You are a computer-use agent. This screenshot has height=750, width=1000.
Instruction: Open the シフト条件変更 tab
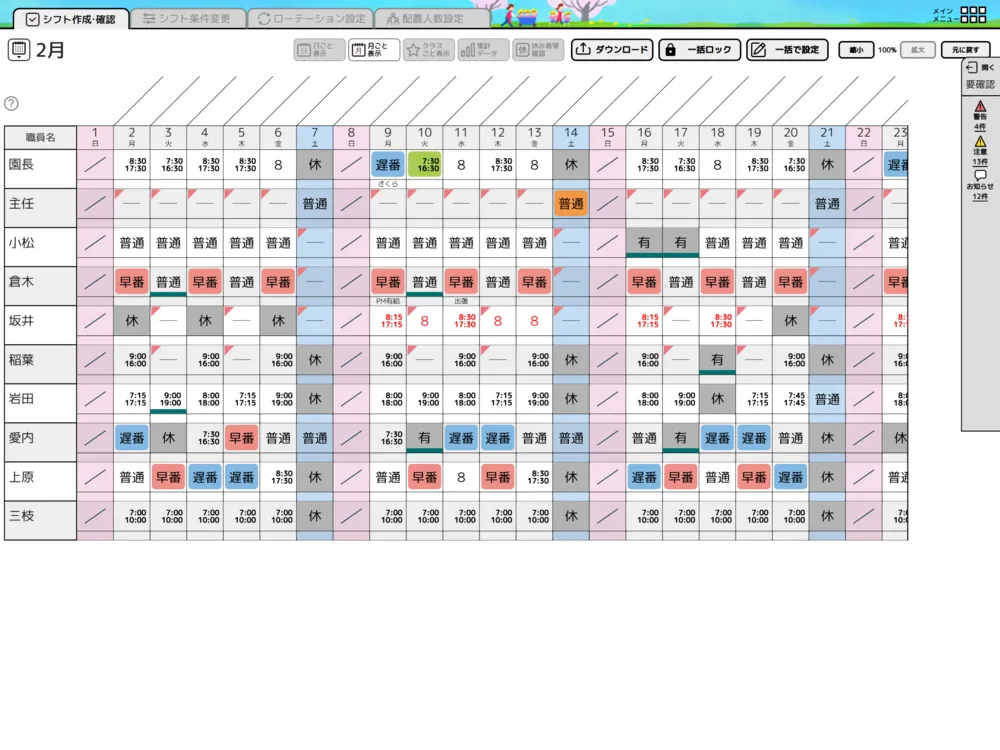click(x=188, y=18)
